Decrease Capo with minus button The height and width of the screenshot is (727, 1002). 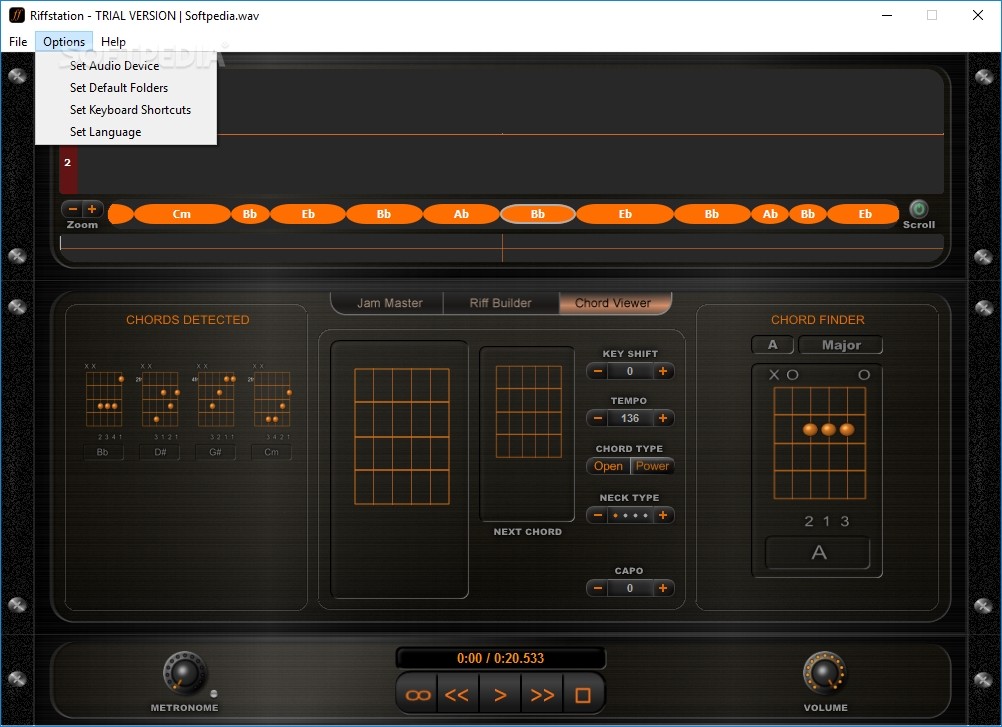[x=597, y=588]
